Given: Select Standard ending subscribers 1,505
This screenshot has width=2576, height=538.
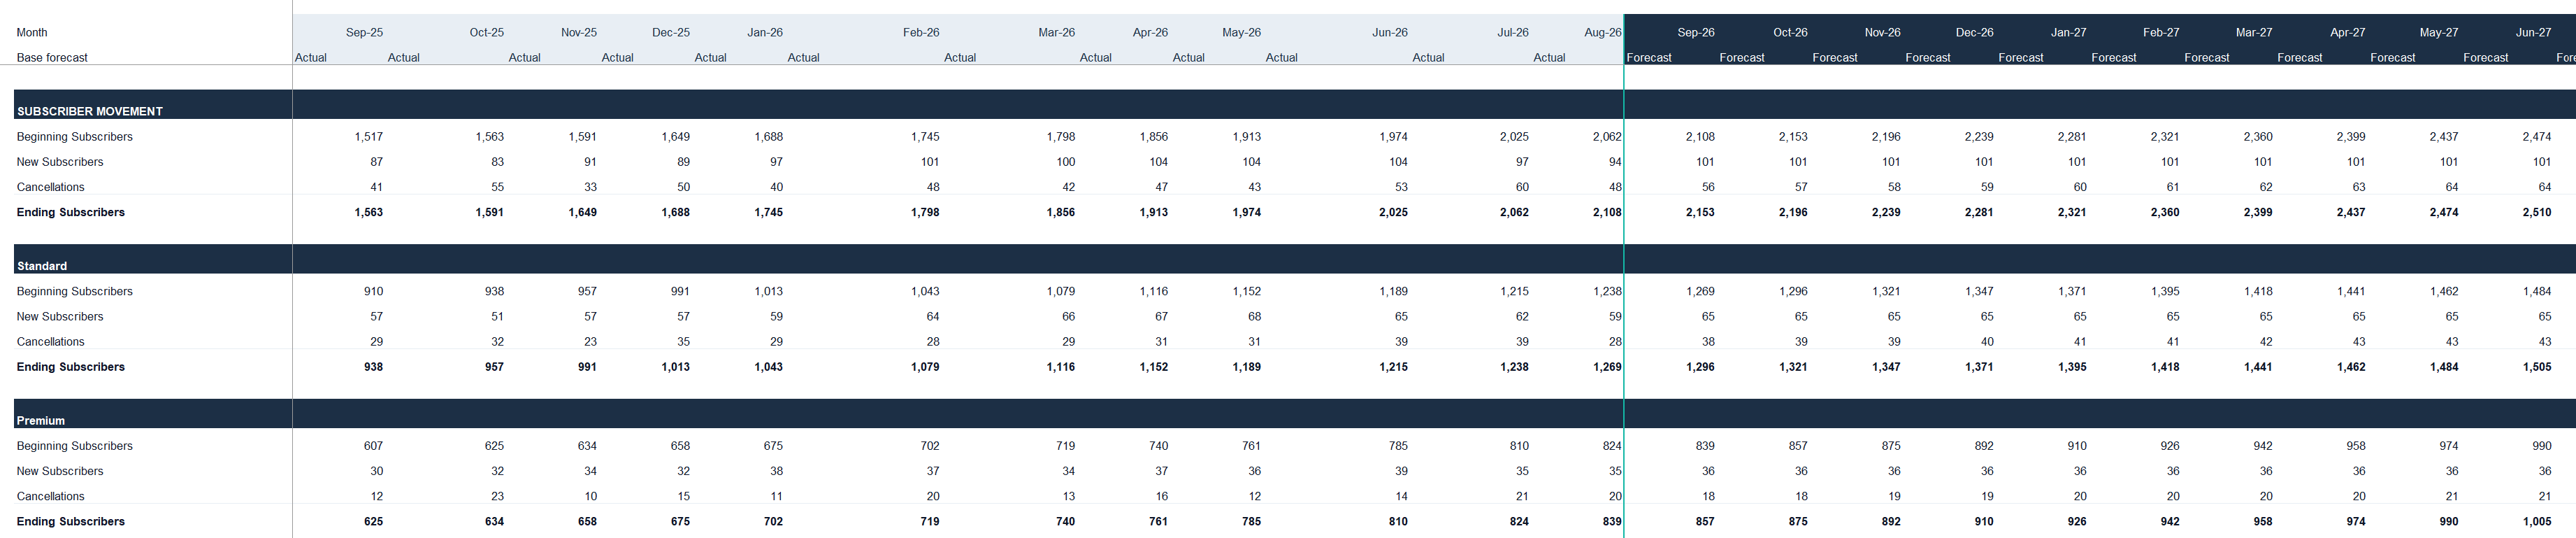Looking at the screenshot, I should point(2536,367).
